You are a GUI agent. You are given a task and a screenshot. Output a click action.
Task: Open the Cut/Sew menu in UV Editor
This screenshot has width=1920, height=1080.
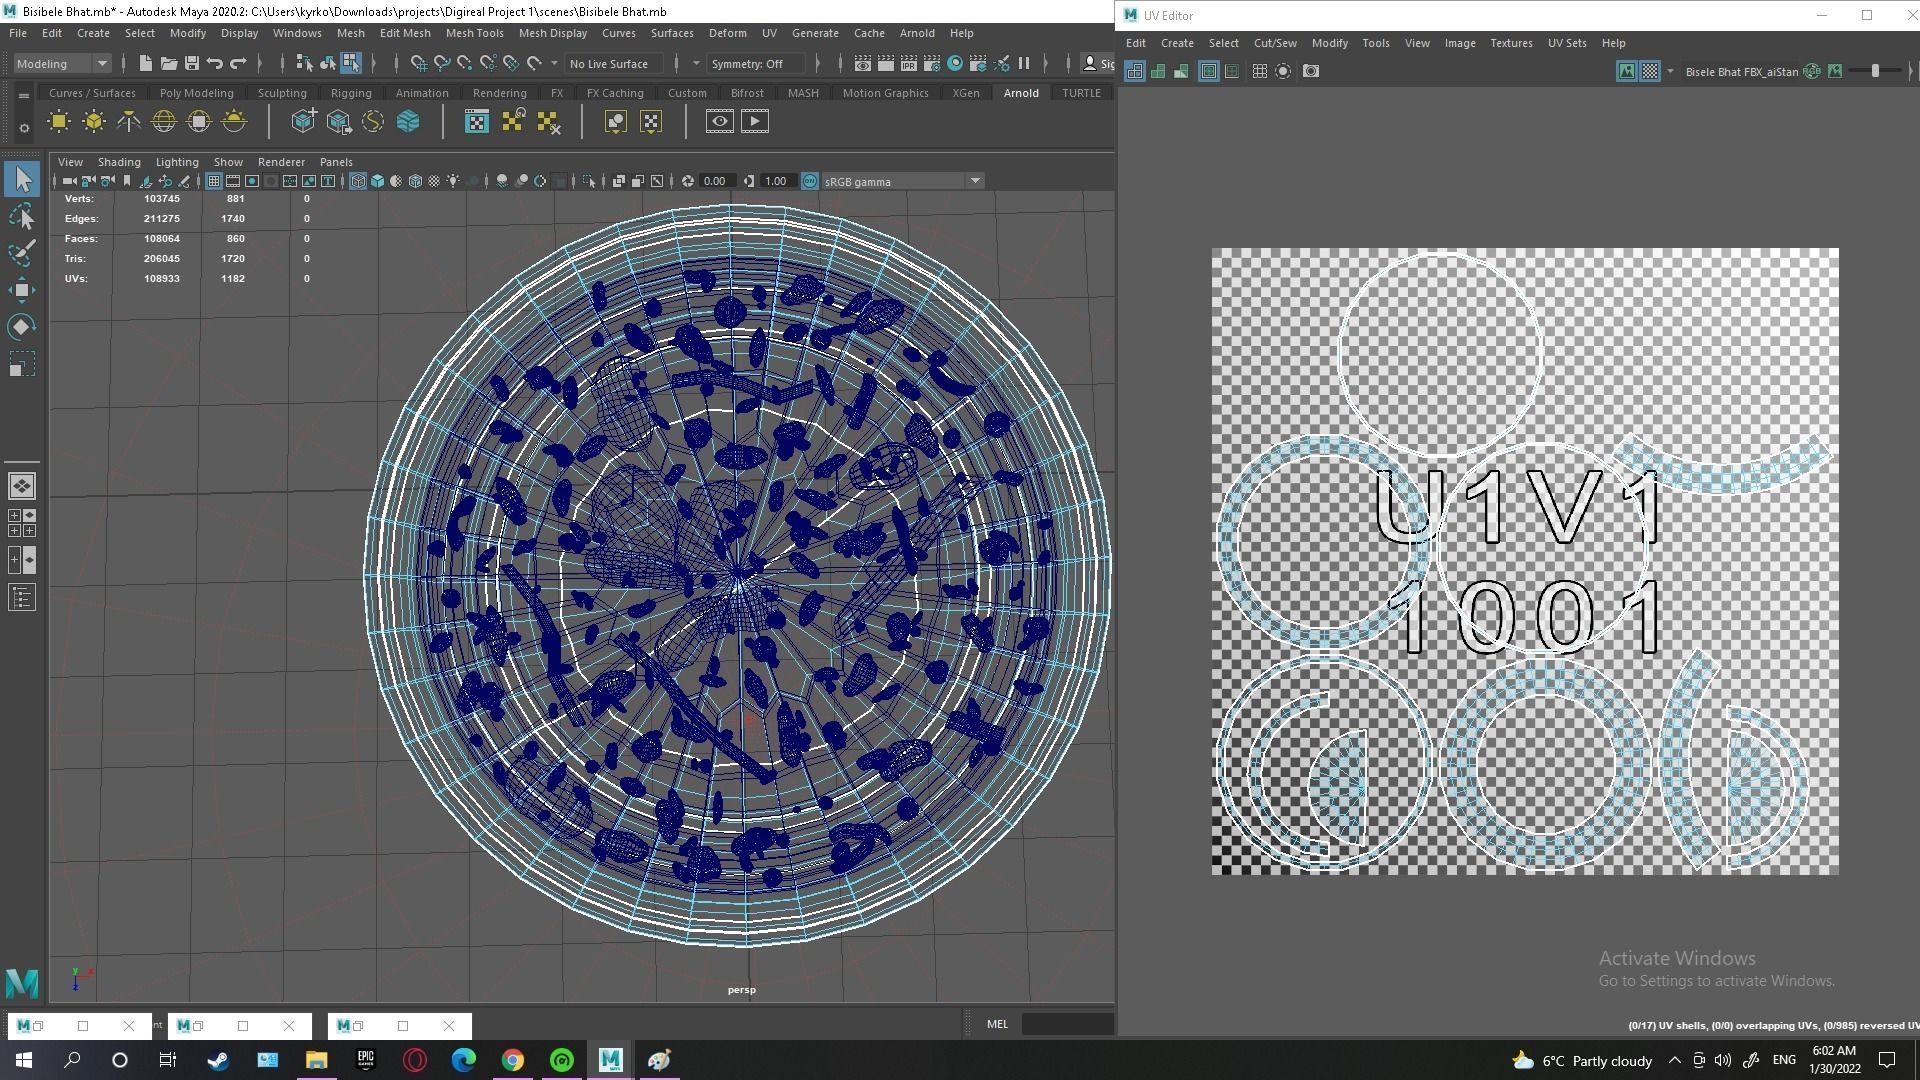1275,43
